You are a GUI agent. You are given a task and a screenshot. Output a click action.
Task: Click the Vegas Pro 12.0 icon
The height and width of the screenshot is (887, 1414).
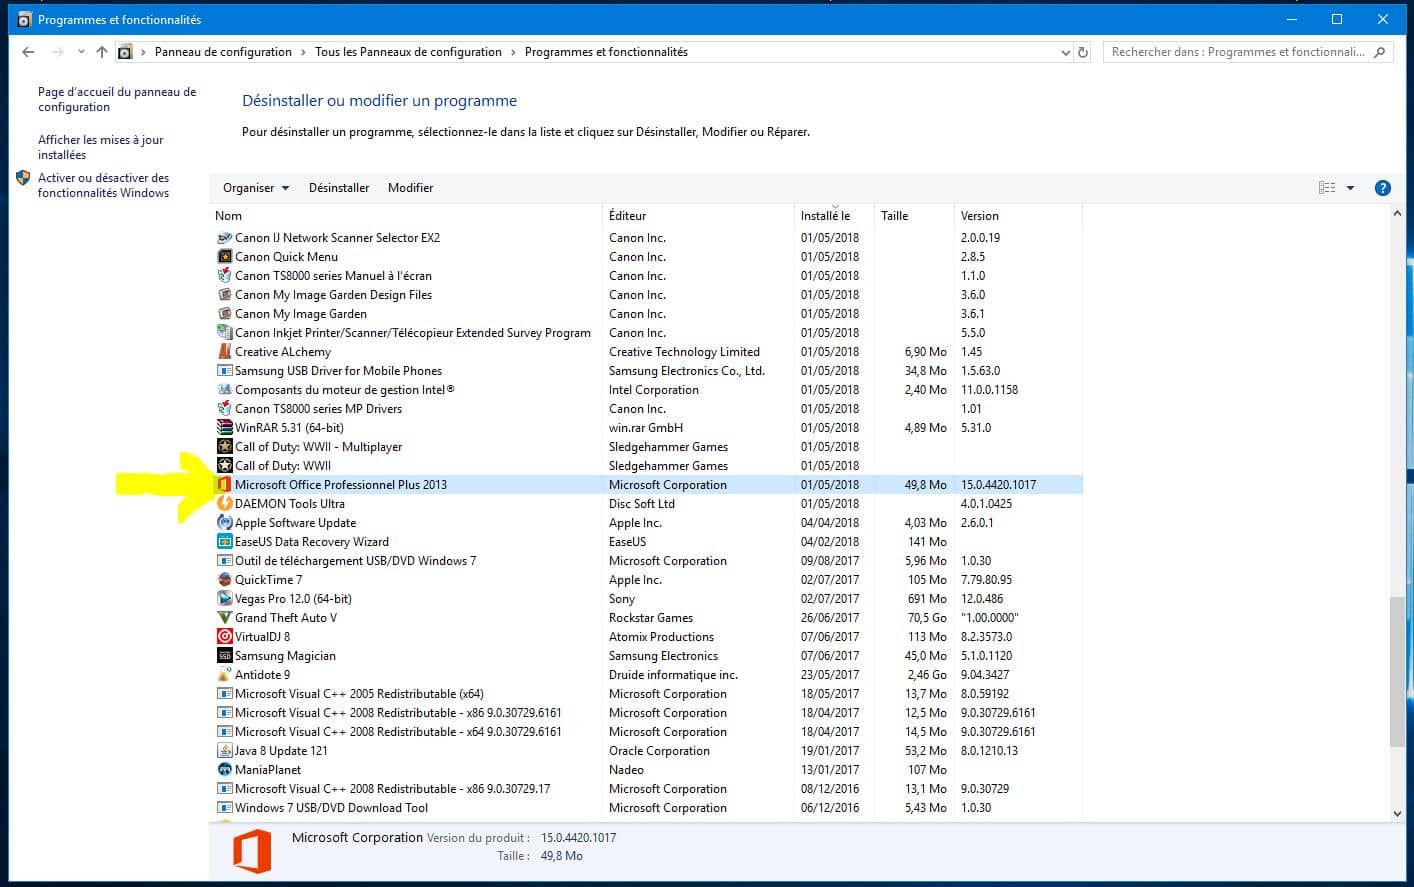(225, 598)
